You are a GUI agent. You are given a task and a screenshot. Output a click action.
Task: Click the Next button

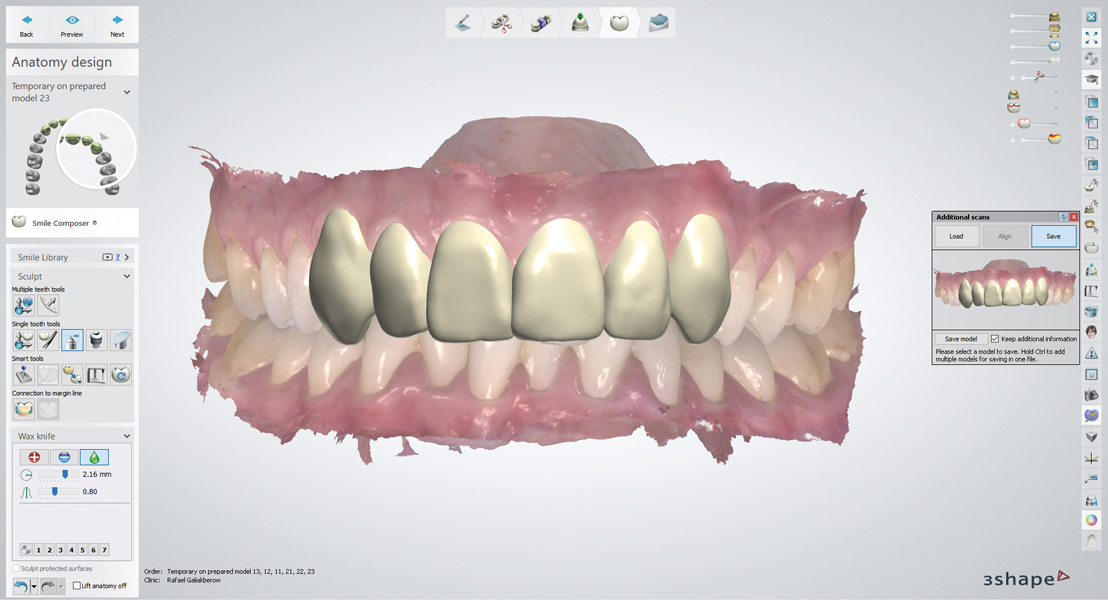pyautogui.click(x=117, y=25)
